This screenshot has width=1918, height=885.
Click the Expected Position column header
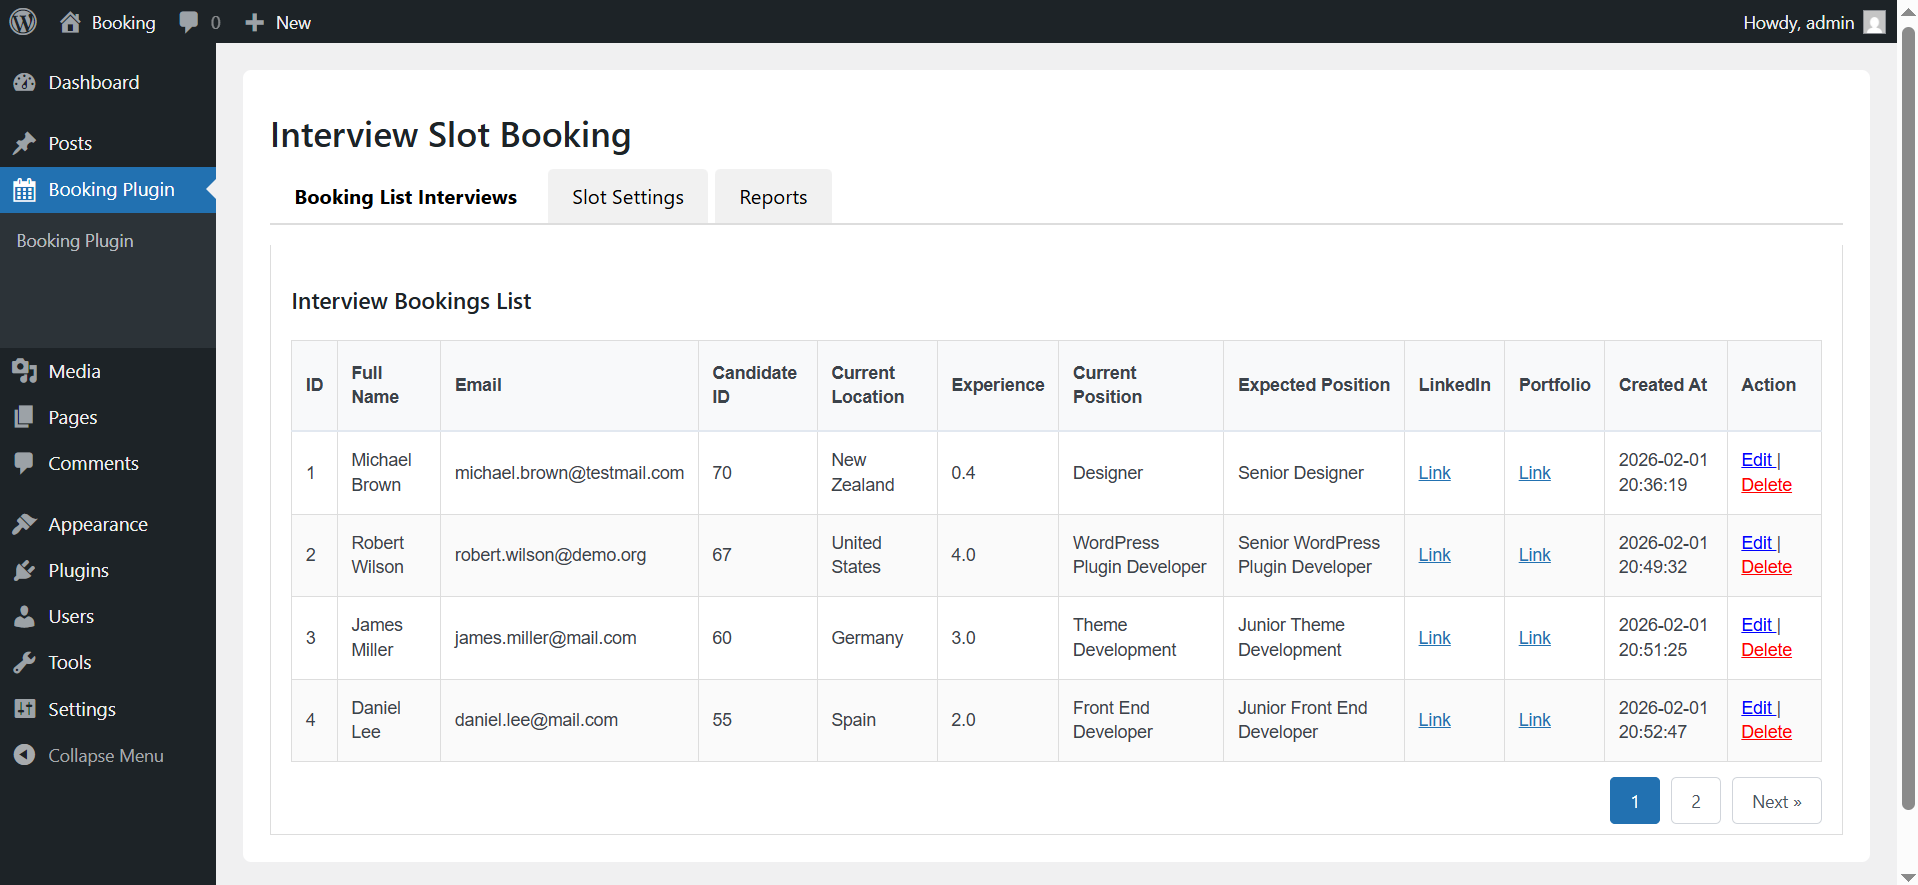(1313, 385)
